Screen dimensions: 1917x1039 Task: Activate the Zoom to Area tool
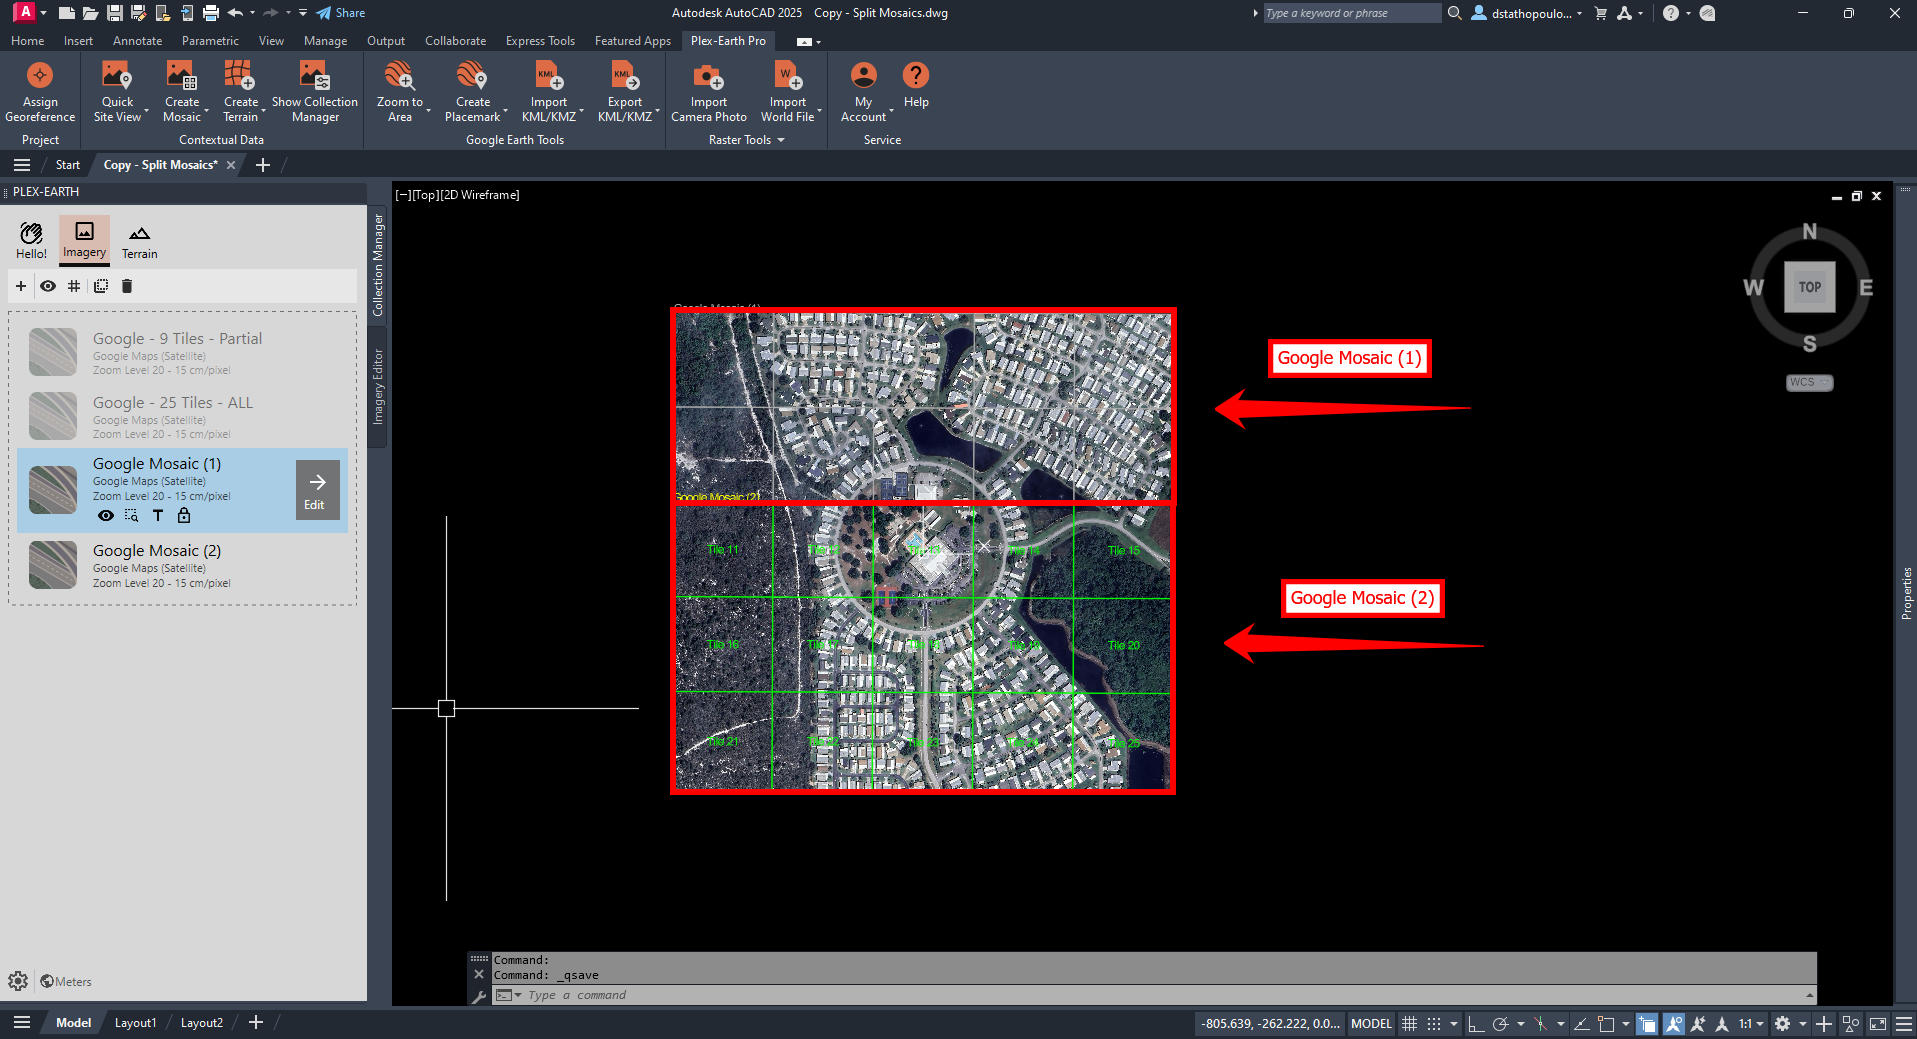399,92
